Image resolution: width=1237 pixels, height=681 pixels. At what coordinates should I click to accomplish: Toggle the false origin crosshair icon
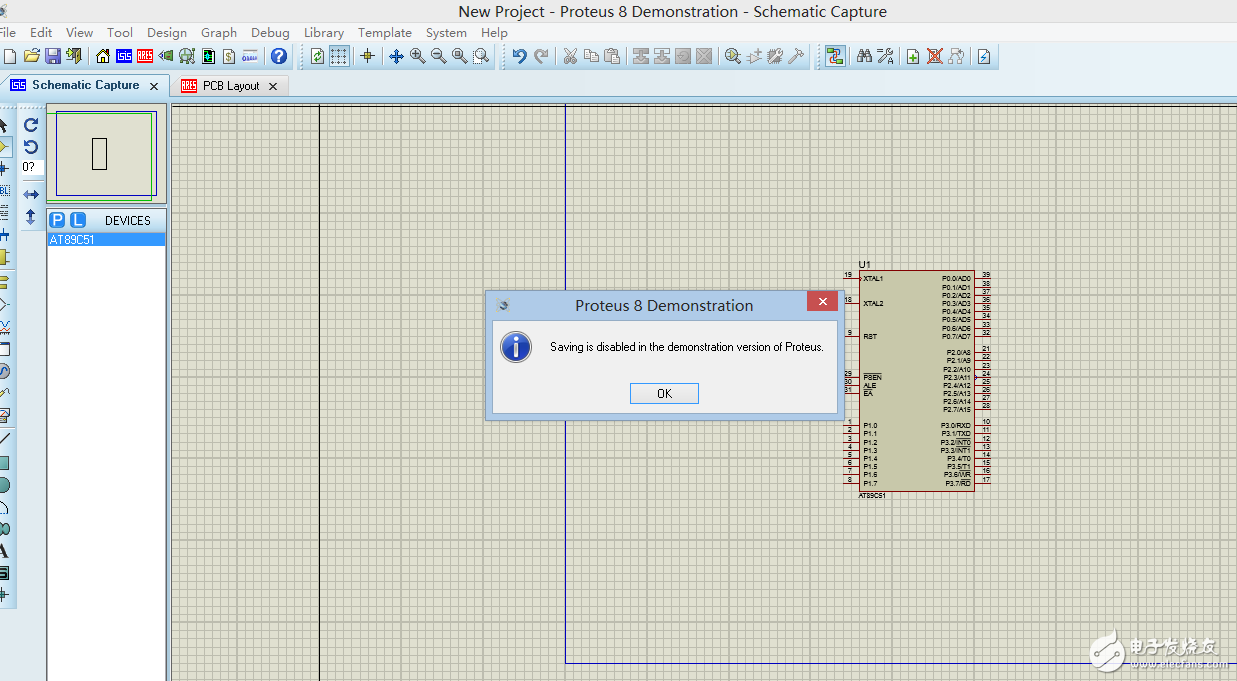[x=367, y=56]
